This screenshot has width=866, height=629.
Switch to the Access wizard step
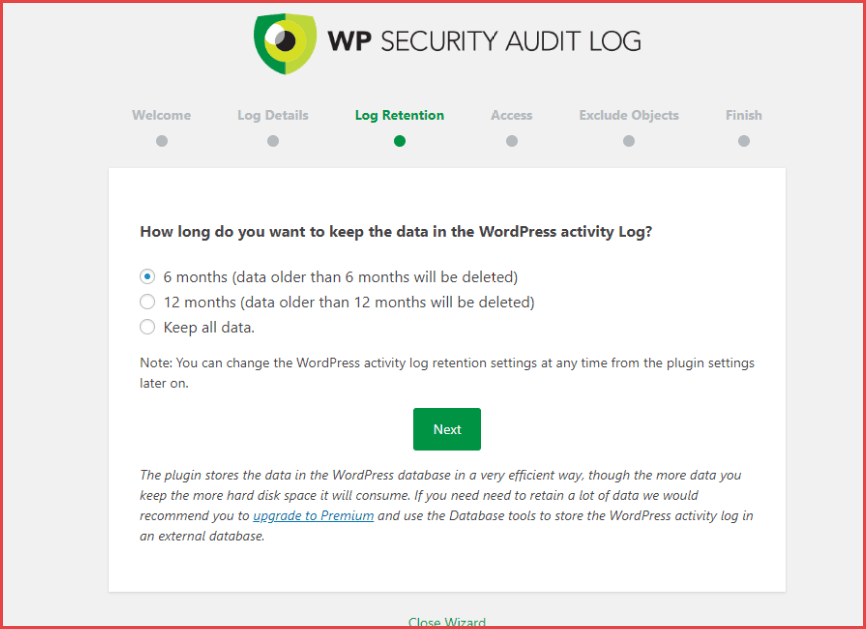(511, 115)
